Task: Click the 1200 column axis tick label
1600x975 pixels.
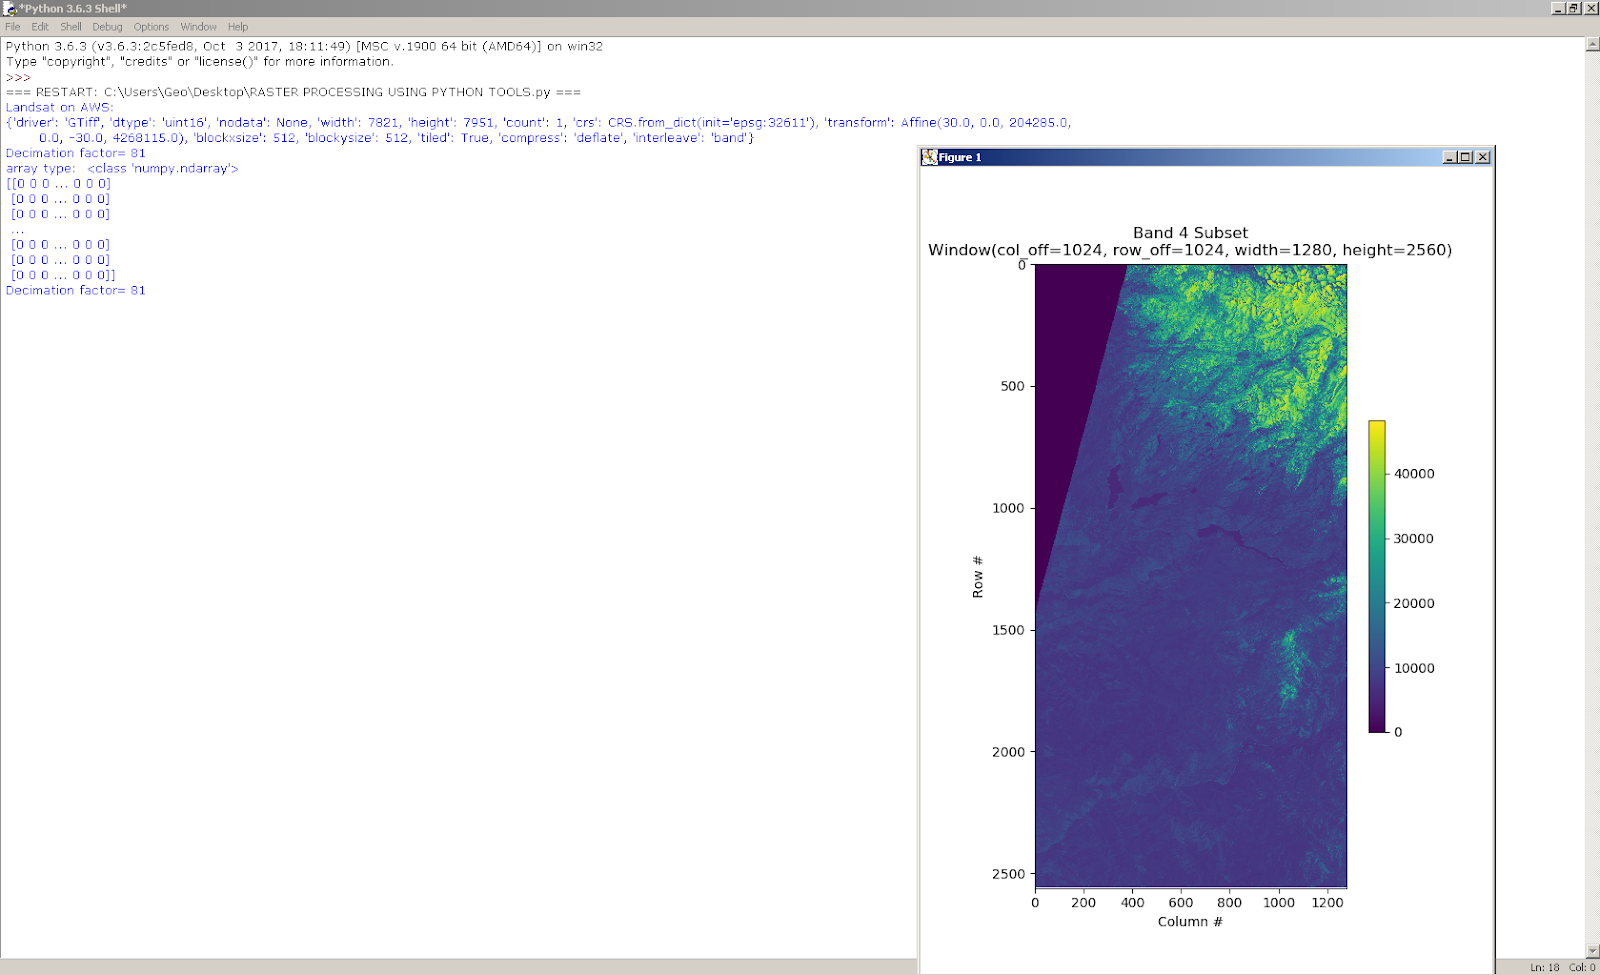Action: (x=1327, y=902)
